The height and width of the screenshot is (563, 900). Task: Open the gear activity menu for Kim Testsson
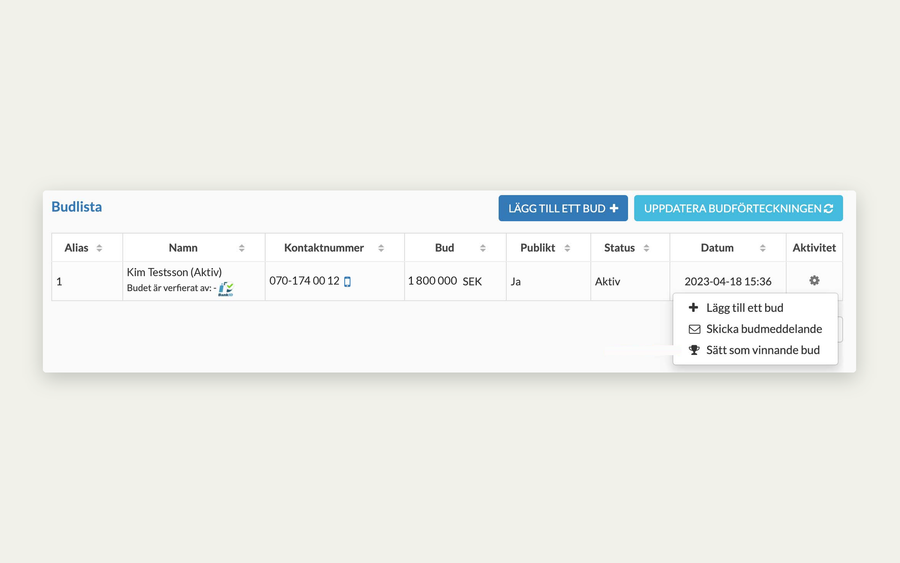pyautogui.click(x=814, y=281)
